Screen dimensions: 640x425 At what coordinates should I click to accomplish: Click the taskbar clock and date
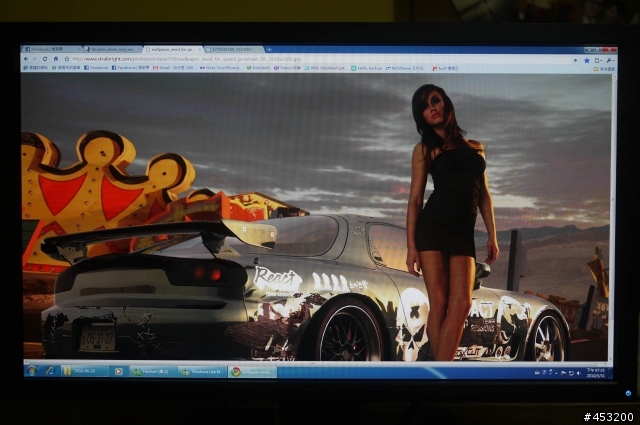[x=598, y=373]
